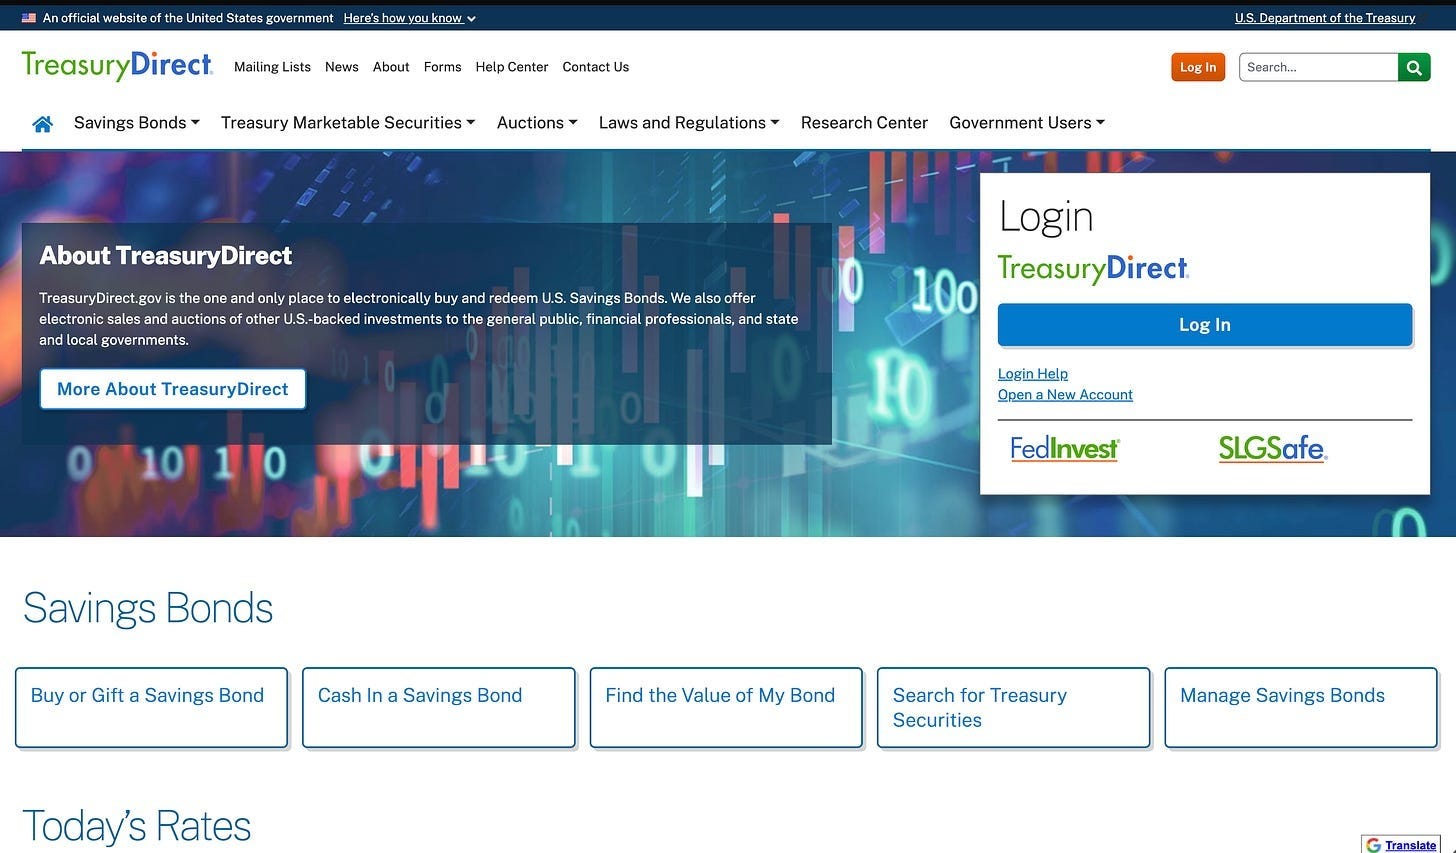Click the US flag icon in banner
The image size is (1456, 853).
coord(29,18)
